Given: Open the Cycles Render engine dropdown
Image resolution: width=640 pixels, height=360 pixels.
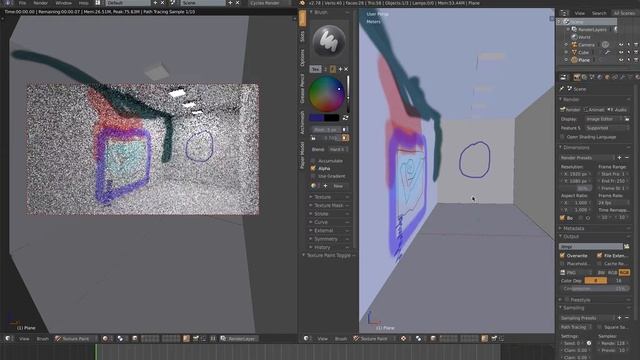Looking at the screenshot, I should 267,3.
